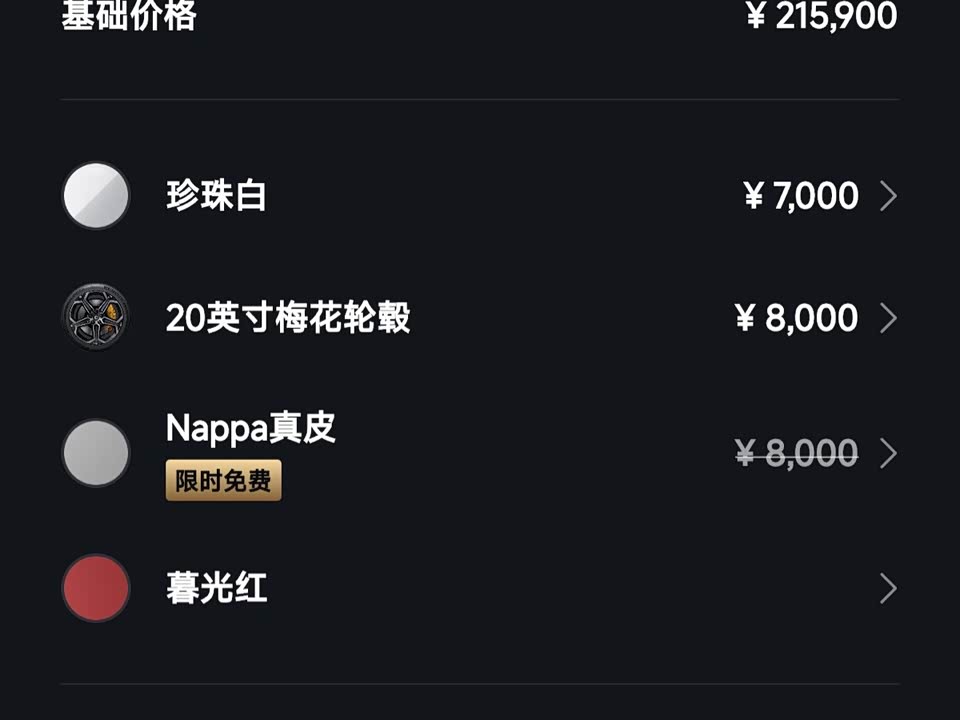Screen dimensions: 960x720
Task: Tap the Nappa真皮 option title
Action: click(x=250, y=427)
